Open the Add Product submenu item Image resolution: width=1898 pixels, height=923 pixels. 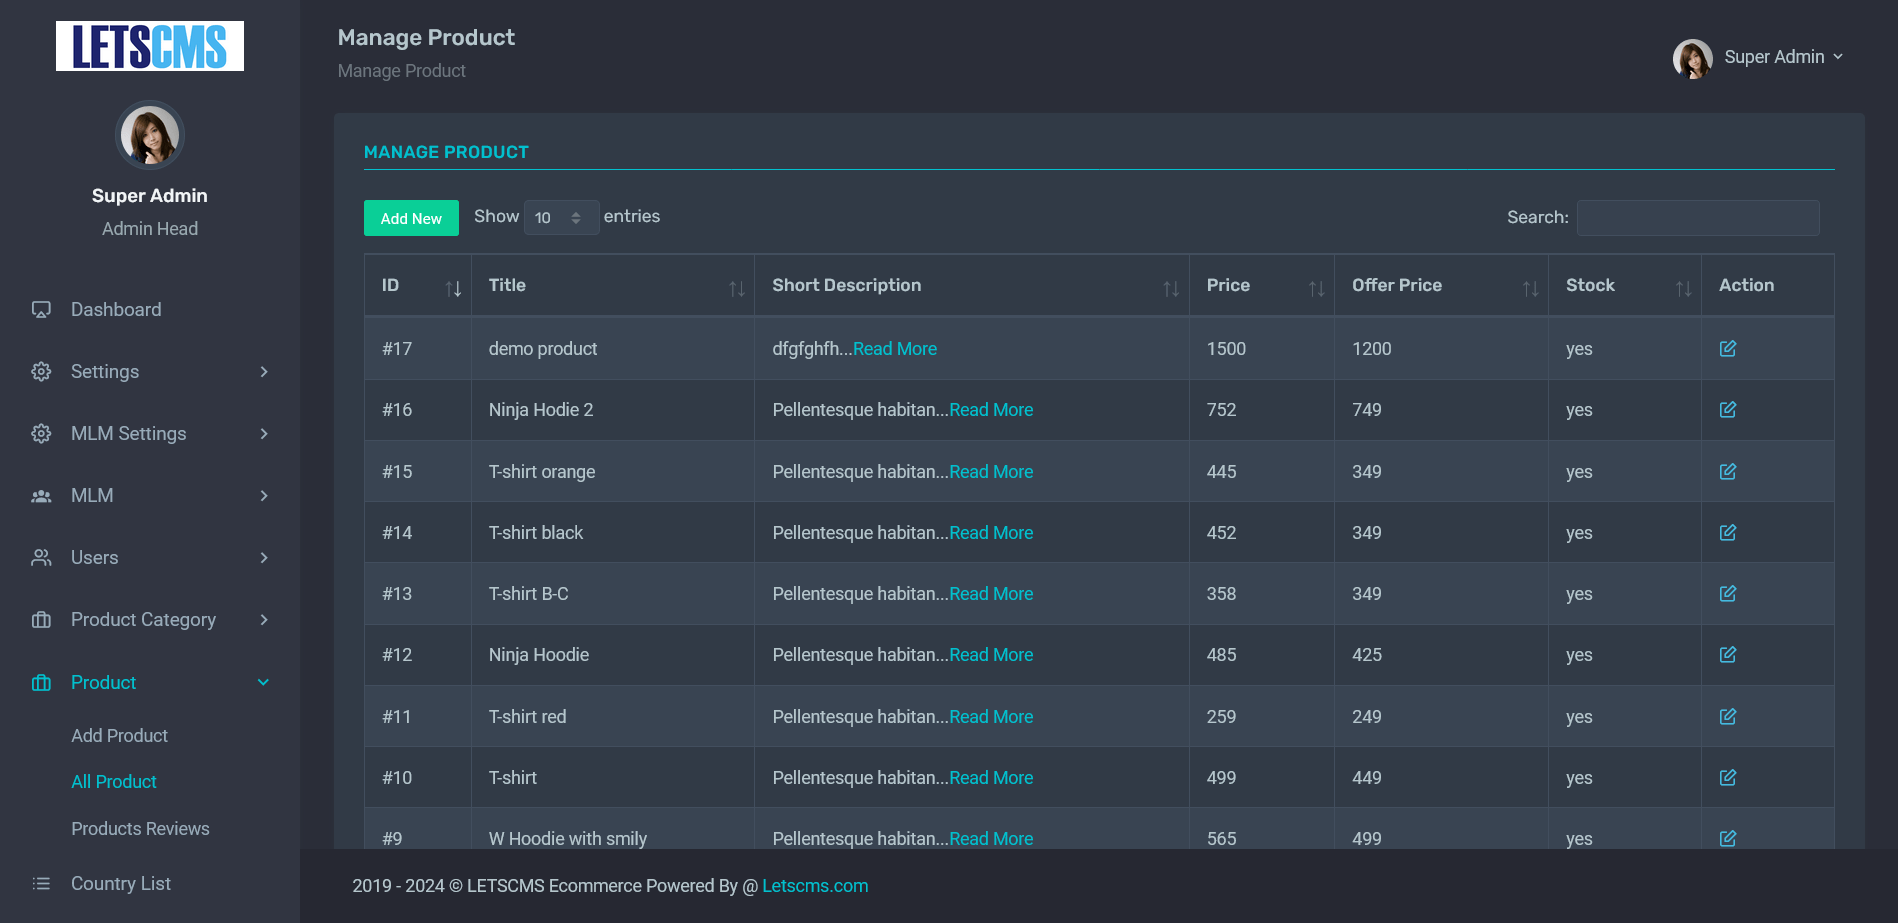(x=119, y=736)
